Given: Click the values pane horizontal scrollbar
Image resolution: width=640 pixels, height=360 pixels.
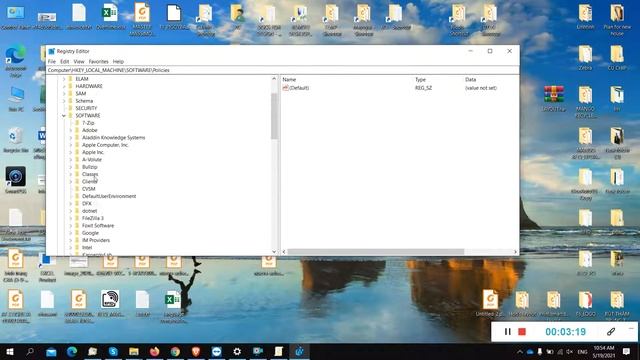Looking at the screenshot, I should pyautogui.click(x=376, y=252).
